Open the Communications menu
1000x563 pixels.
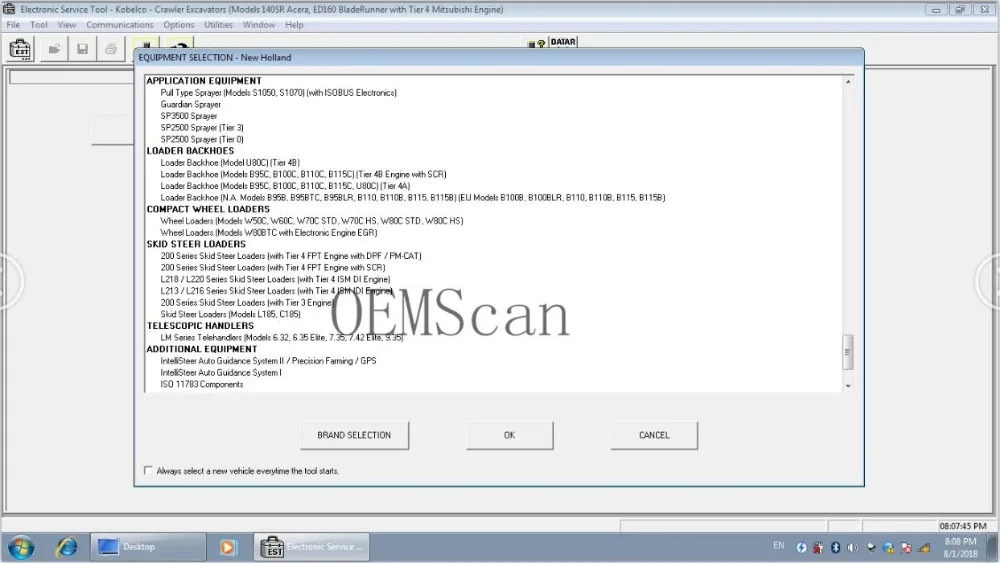[120, 25]
